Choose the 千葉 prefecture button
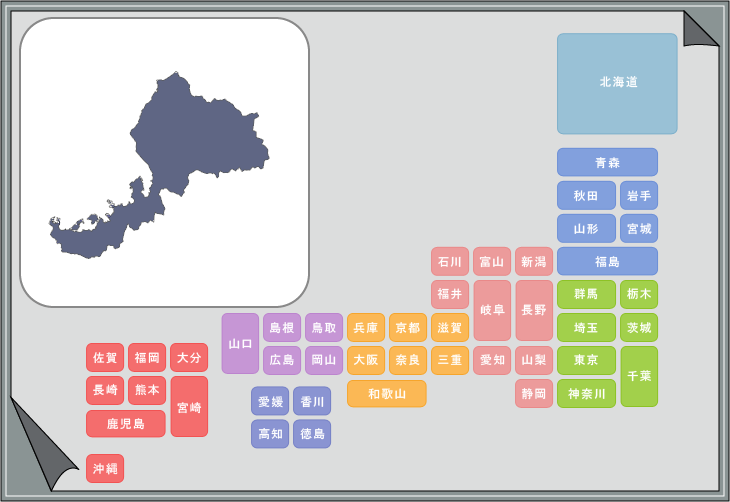The image size is (730, 502). pyautogui.click(x=639, y=376)
